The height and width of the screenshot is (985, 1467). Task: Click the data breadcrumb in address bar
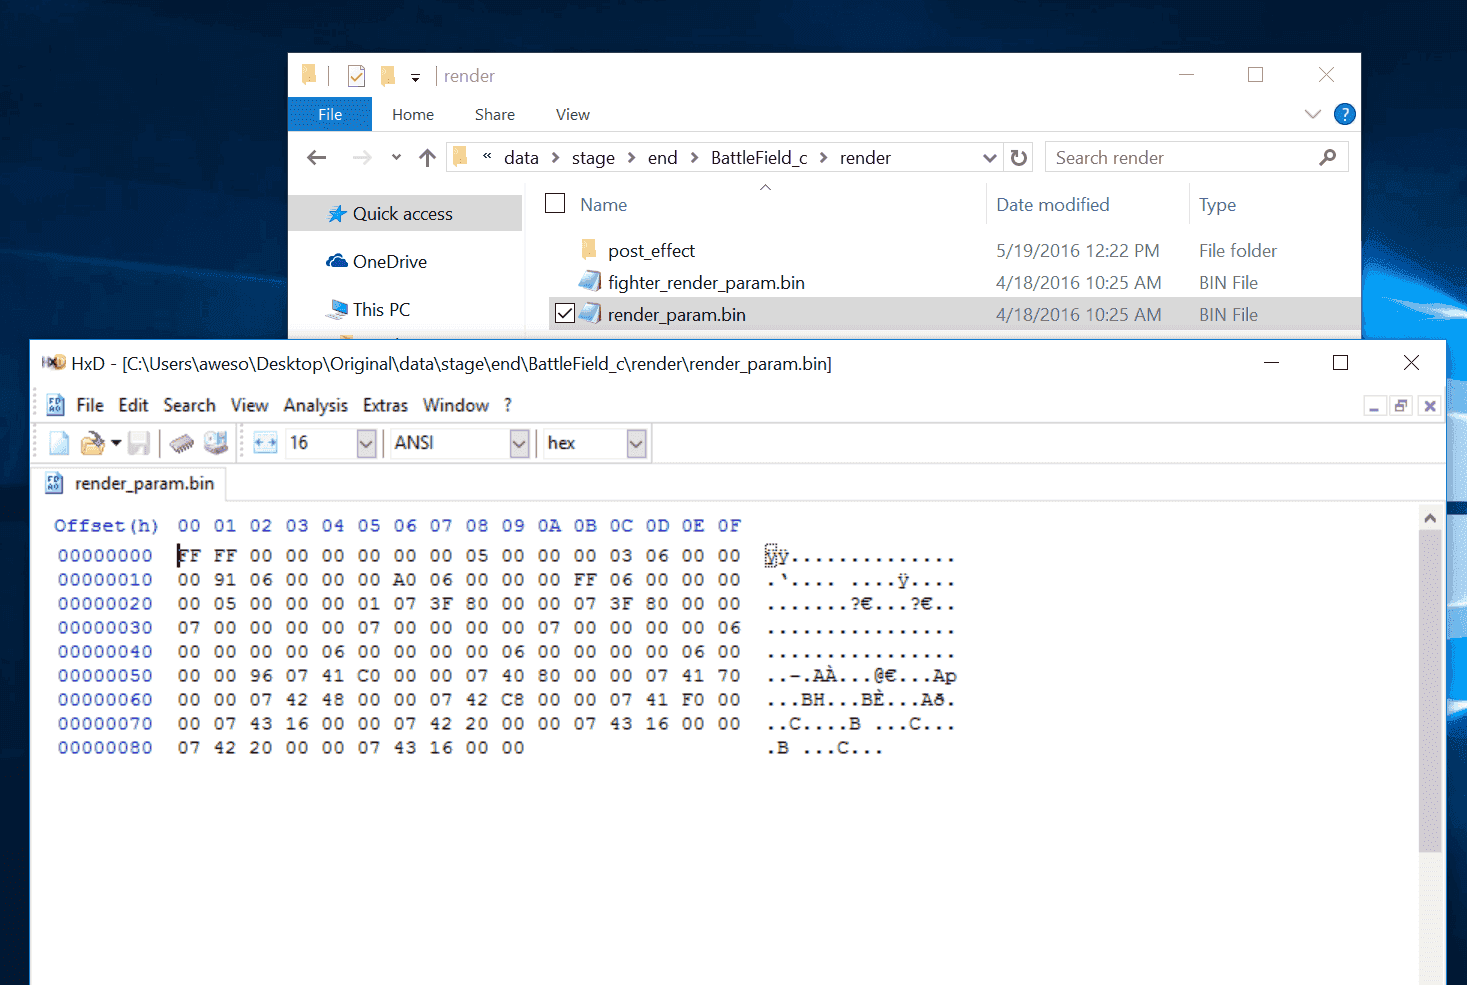[521, 158]
